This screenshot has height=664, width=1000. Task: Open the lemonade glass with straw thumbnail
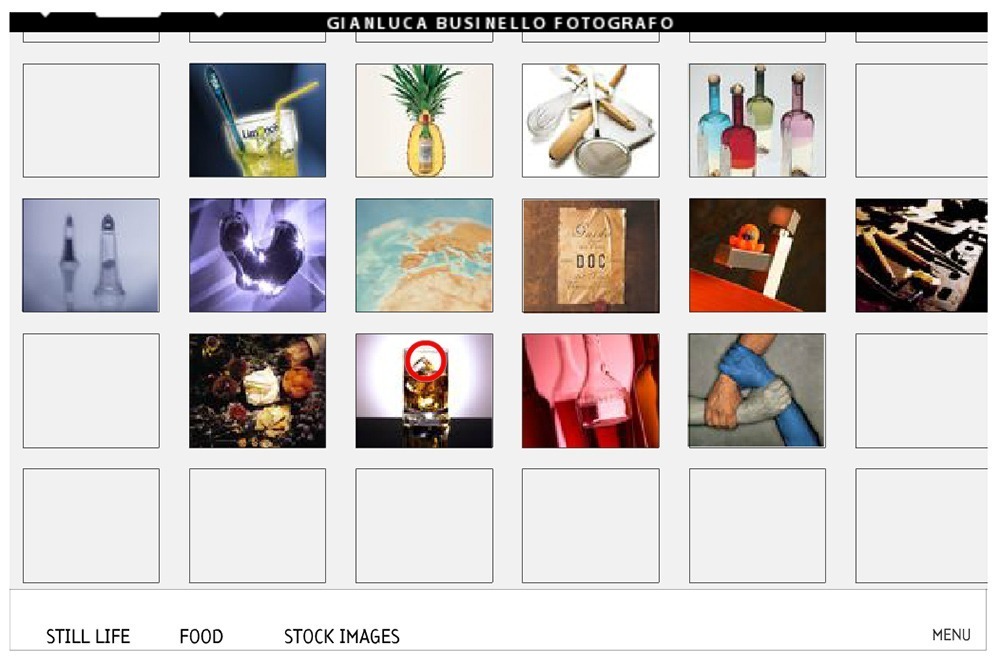coord(257,120)
